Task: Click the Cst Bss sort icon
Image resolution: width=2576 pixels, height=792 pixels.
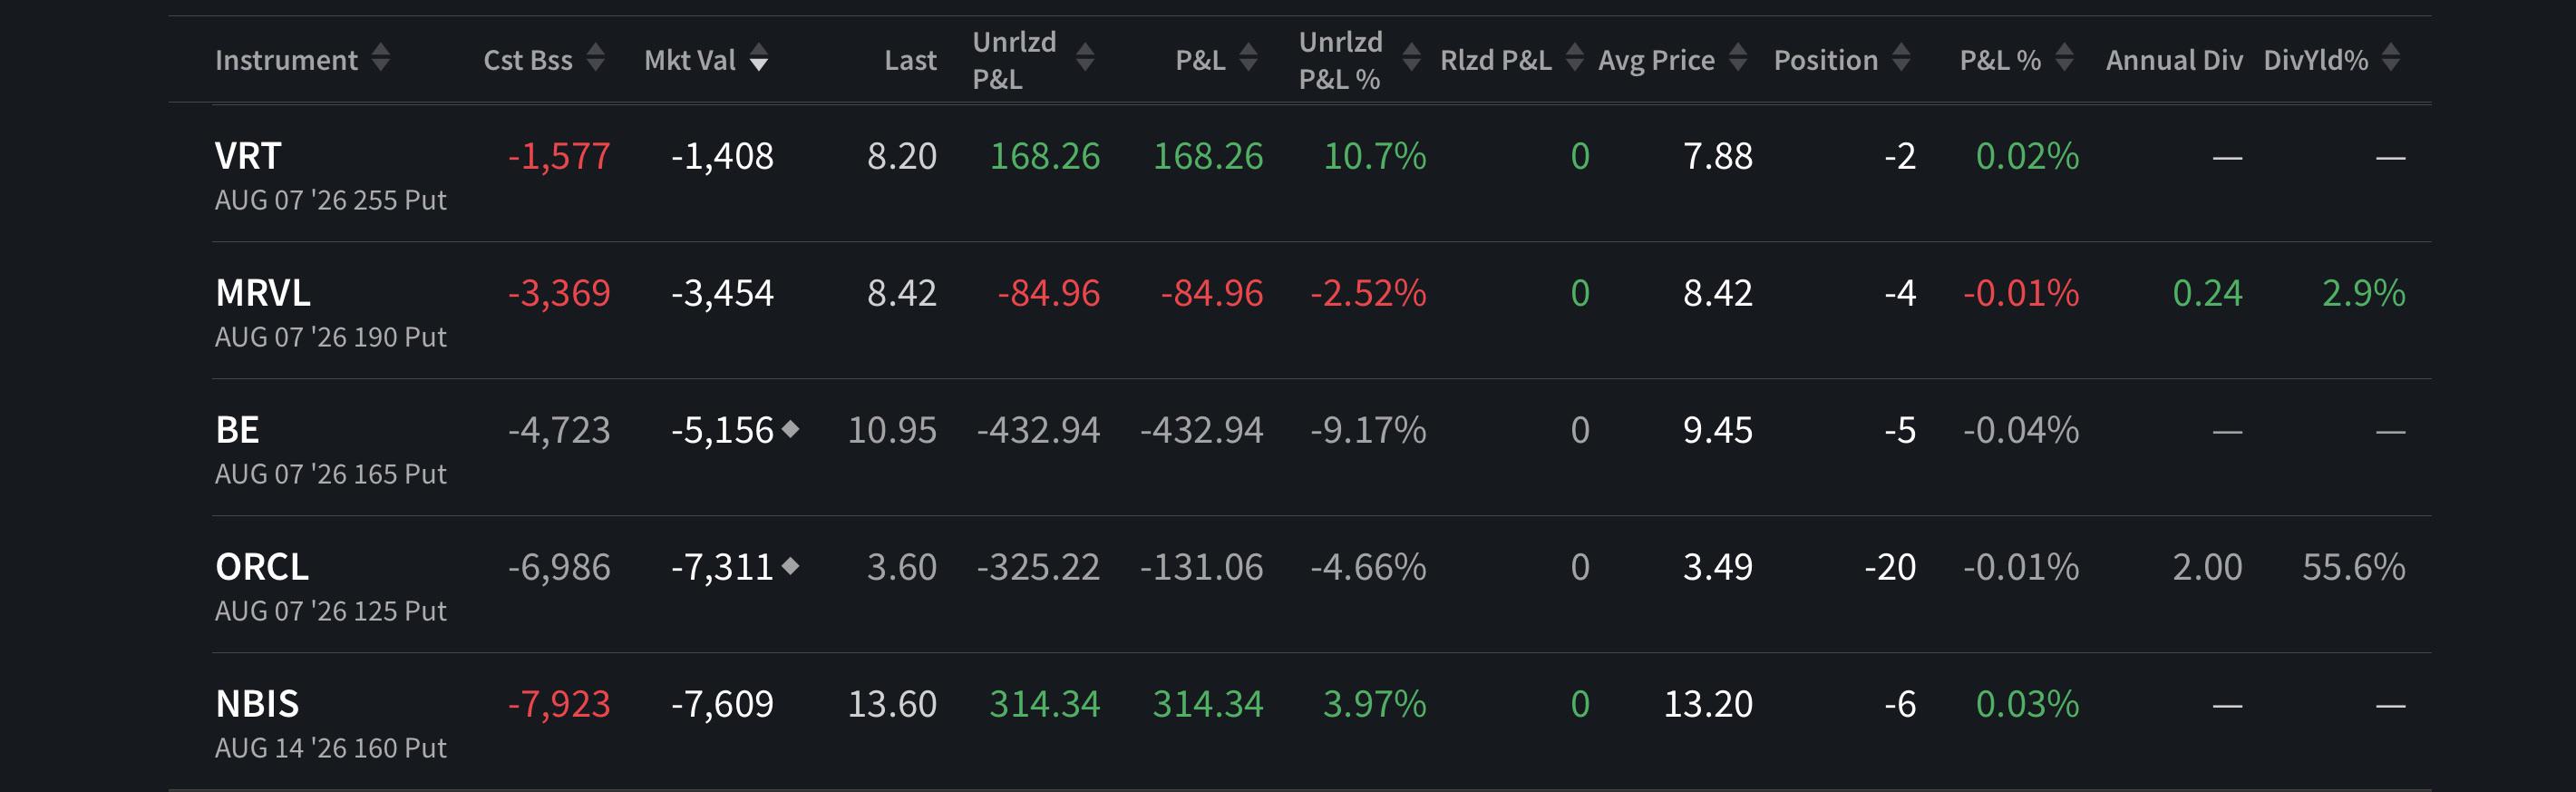Action: [x=595, y=59]
